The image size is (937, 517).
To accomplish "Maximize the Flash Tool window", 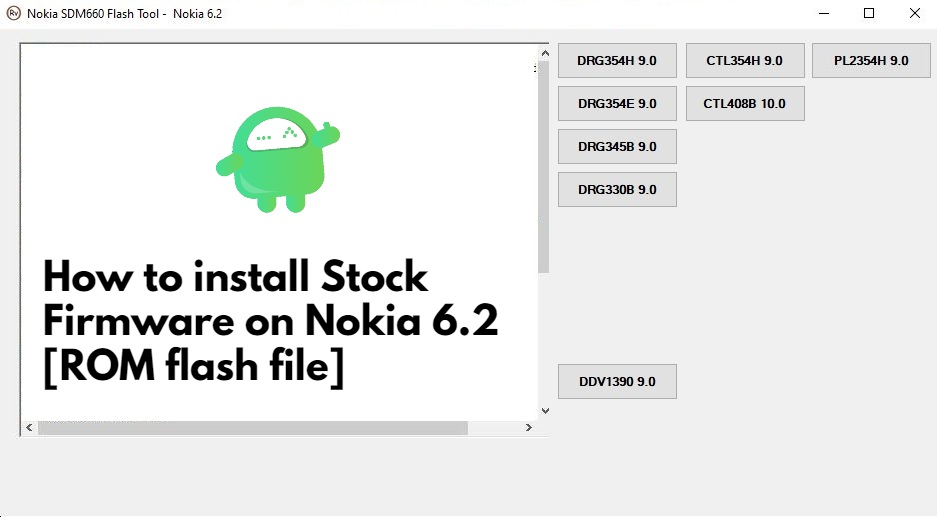I will pos(869,13).
